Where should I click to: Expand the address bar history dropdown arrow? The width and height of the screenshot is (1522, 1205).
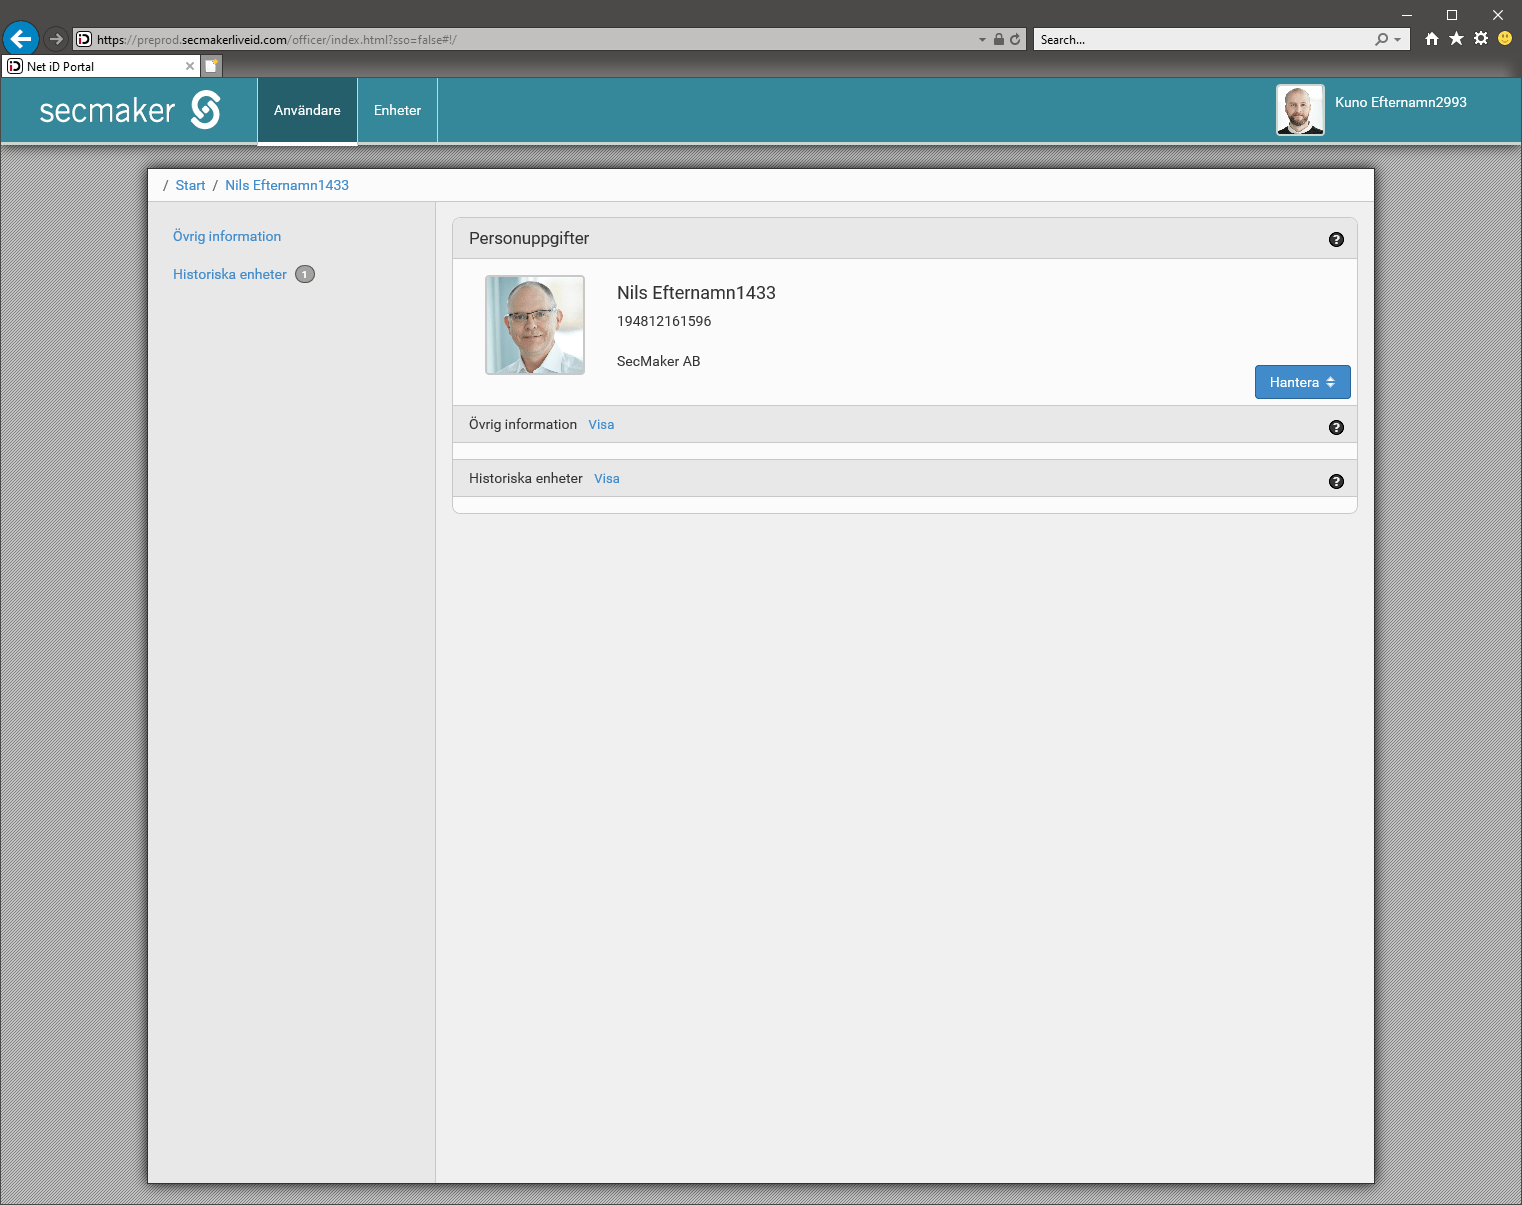[982, 40]
